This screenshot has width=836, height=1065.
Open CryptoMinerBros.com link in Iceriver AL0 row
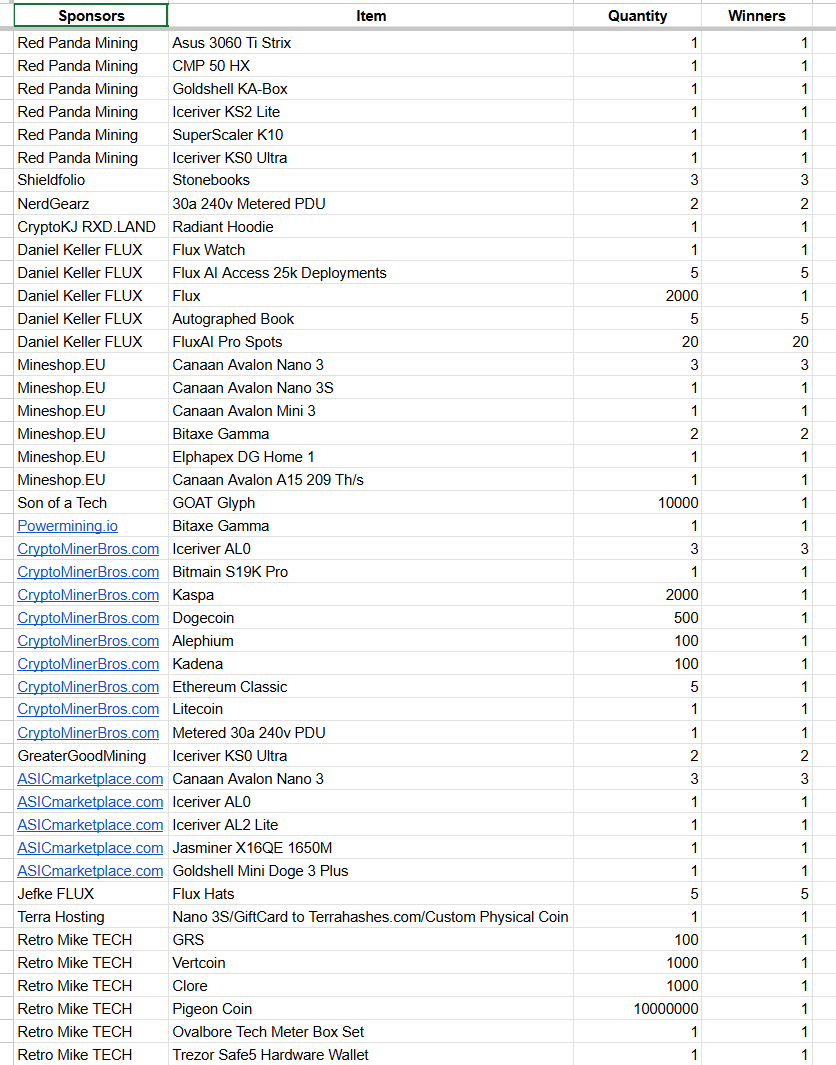(88, 549)
